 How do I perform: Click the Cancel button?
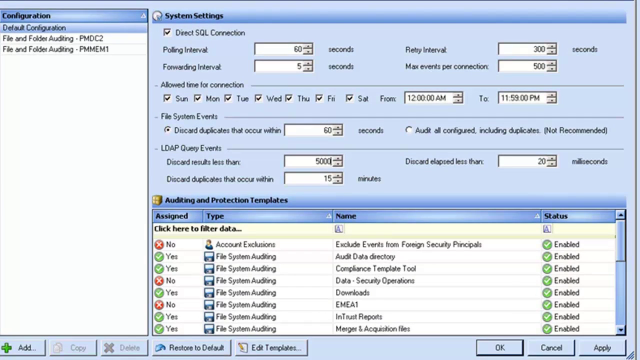551,348
